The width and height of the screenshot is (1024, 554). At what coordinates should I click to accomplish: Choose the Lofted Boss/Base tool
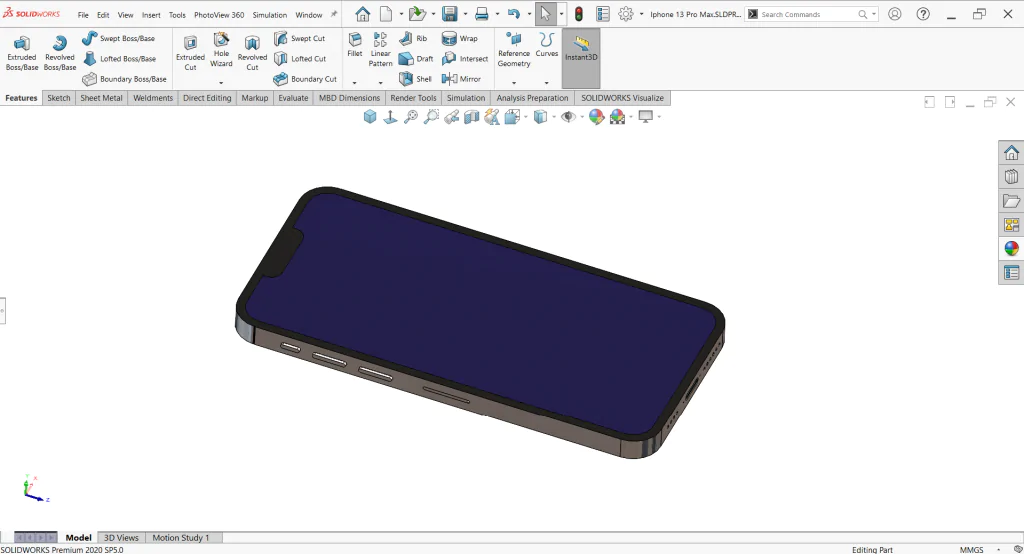point(120,59)
